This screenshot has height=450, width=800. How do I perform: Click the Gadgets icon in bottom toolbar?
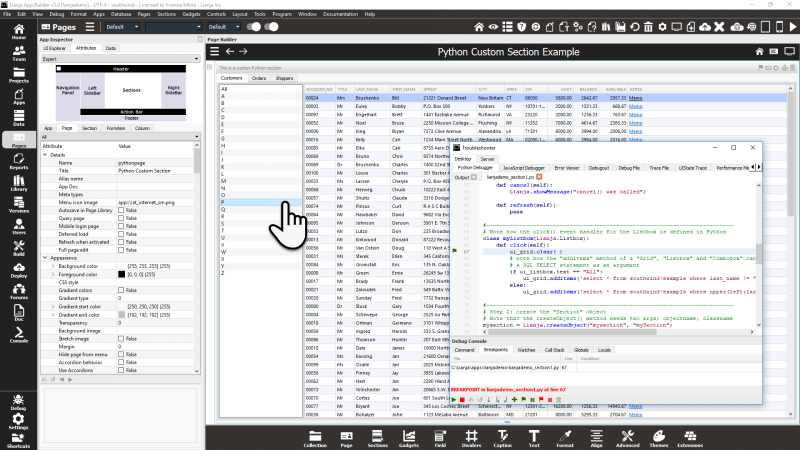408,435
